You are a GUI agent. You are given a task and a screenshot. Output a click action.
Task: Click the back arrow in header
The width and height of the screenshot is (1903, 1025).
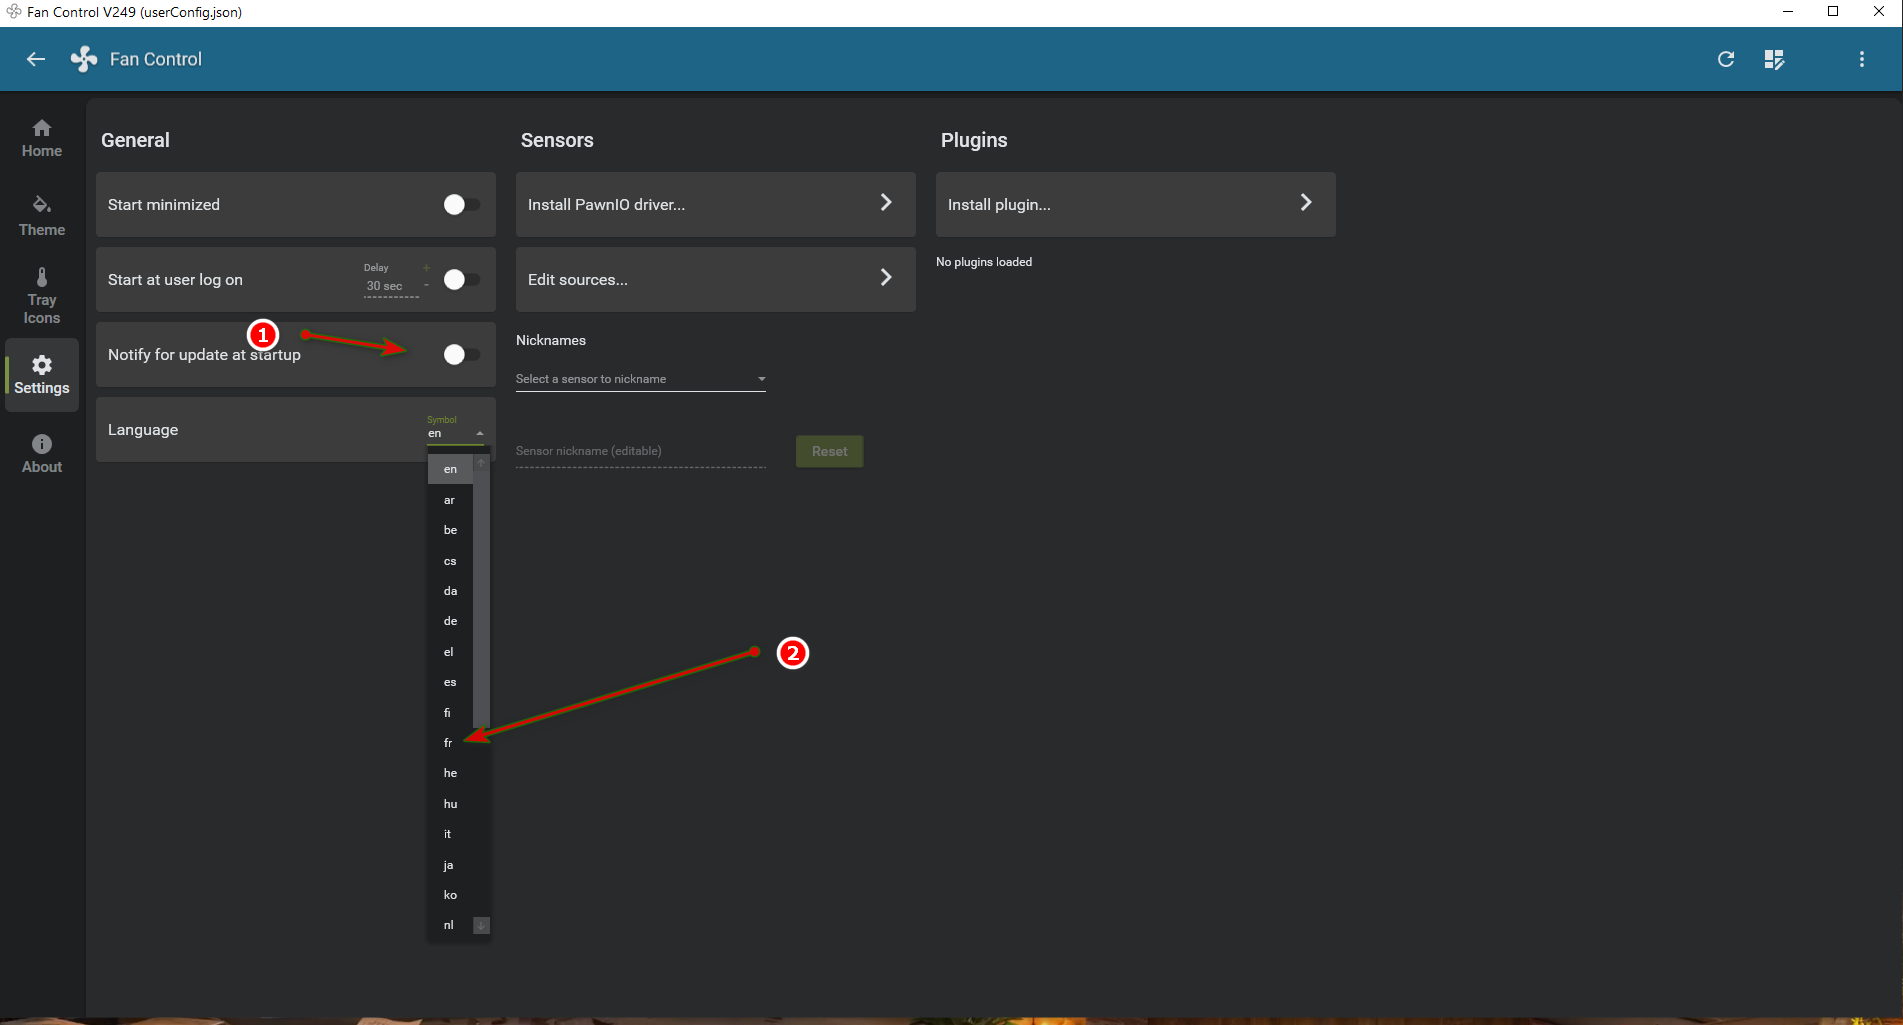coord(36,59)
